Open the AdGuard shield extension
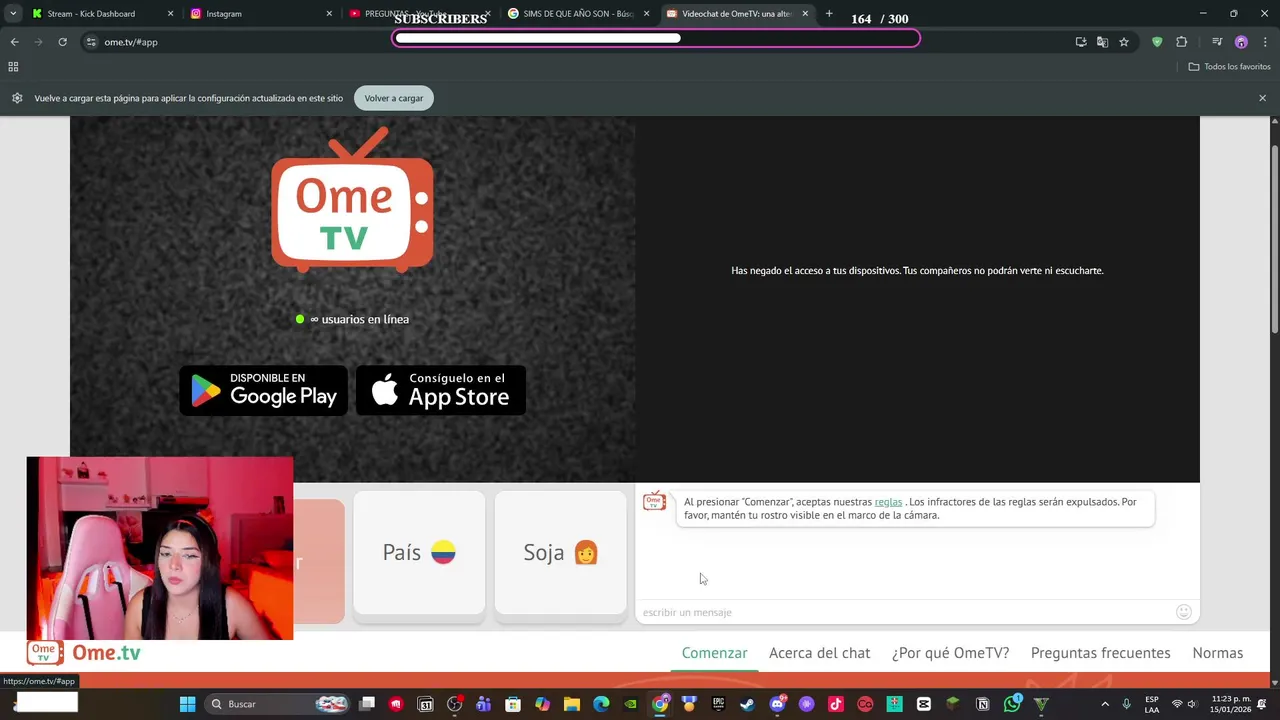The height and width of the screenshot is (720, 1280). coord(1157,42)
